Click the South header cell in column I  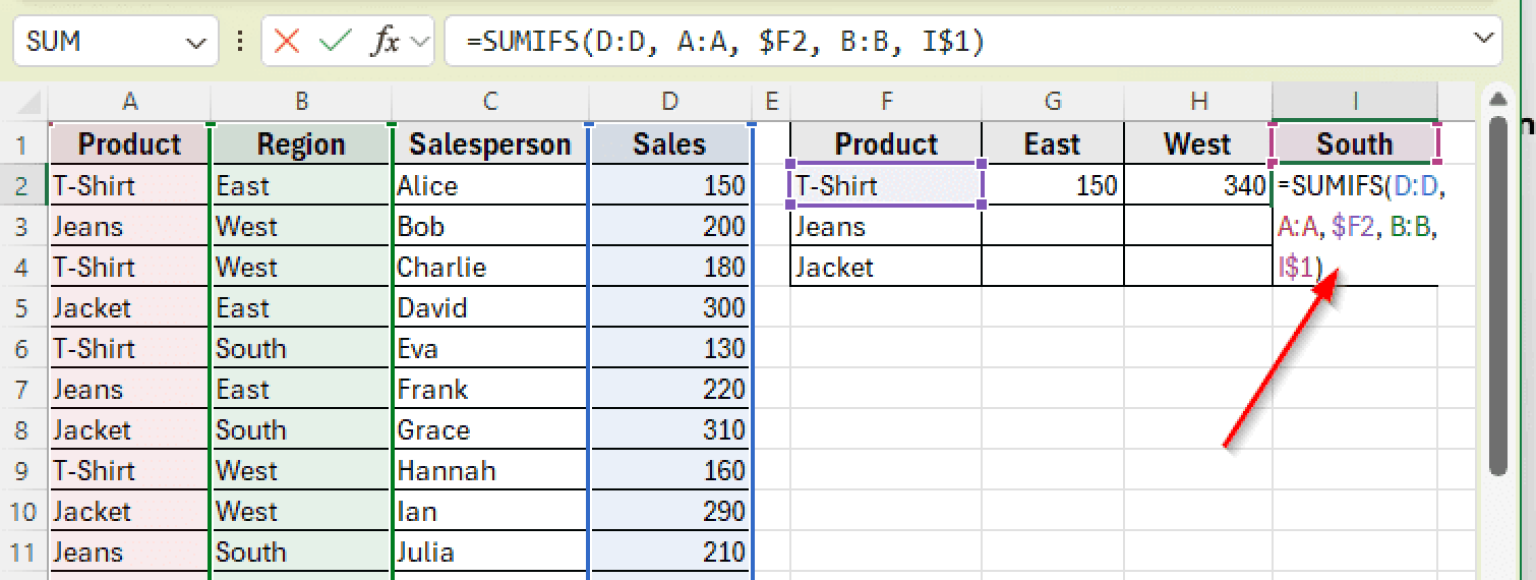click(1355, 143)
